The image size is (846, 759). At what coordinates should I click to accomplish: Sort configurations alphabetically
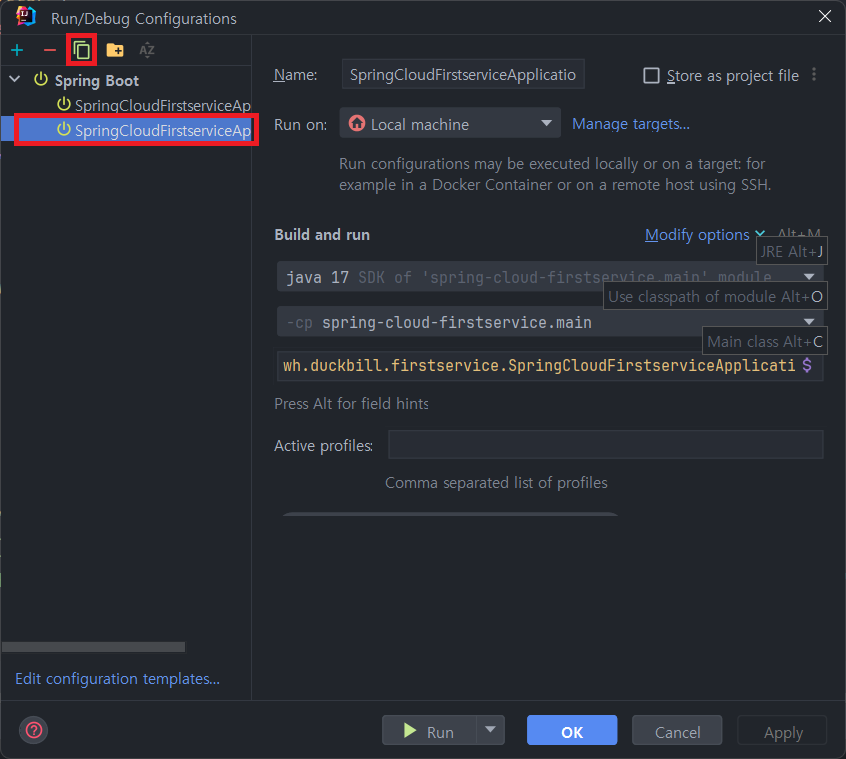pyautogui.click(x=147, y=50)
